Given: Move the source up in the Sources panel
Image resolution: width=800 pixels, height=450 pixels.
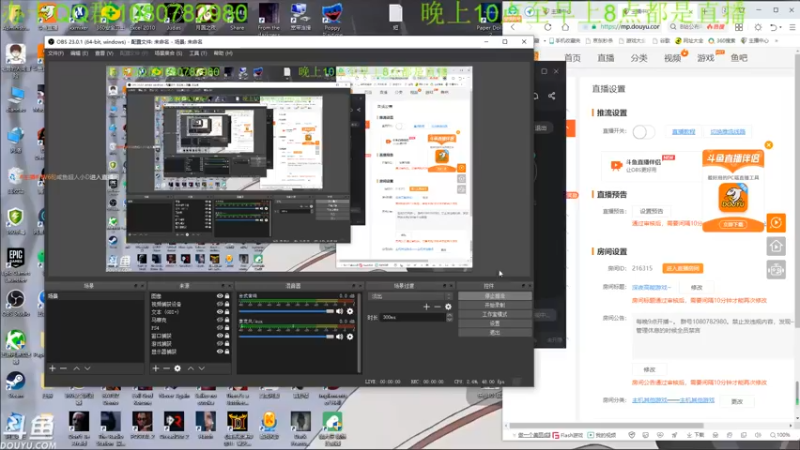Looking at the screenshot, I should (190, 368).
